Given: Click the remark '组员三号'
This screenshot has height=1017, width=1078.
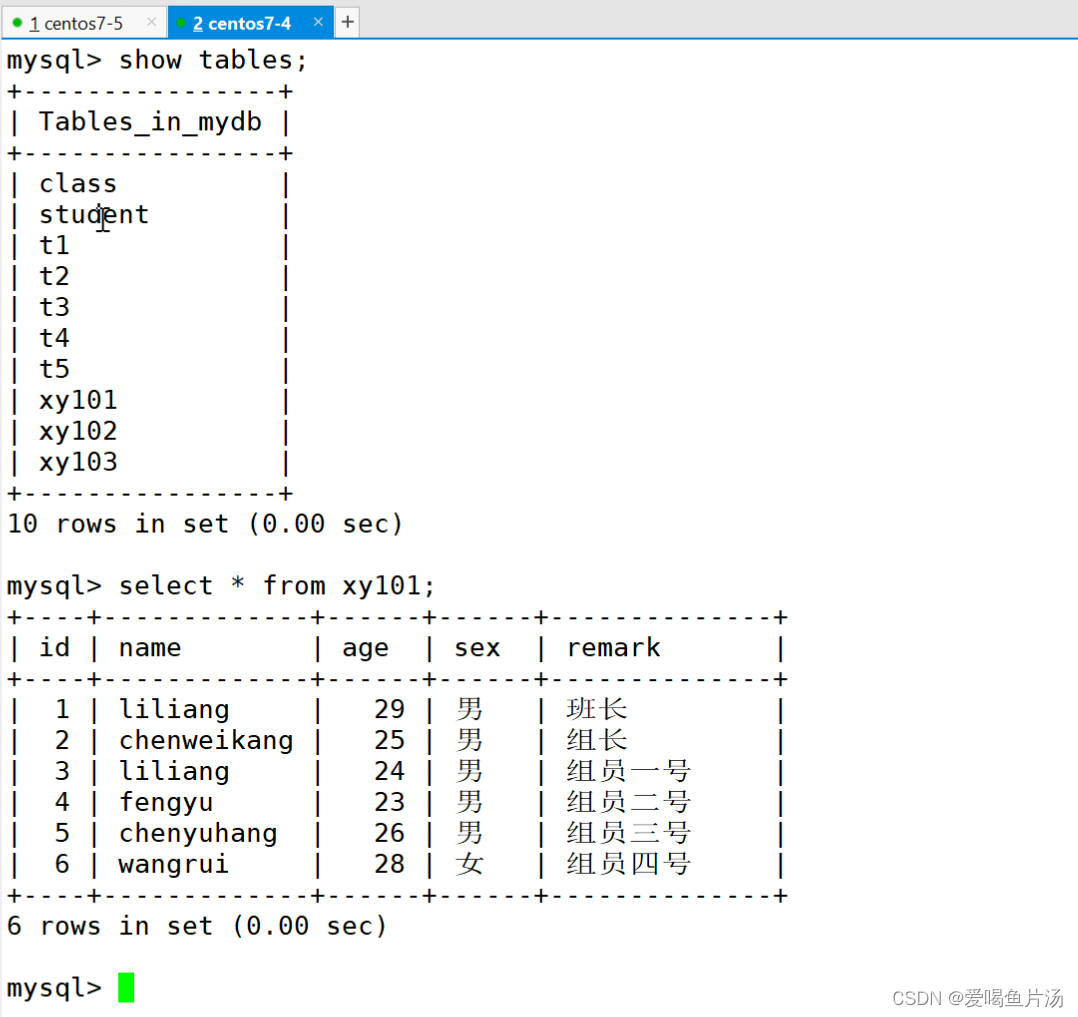Looking at the screenshot, I should pyautogui.click(x=629, y=833).
